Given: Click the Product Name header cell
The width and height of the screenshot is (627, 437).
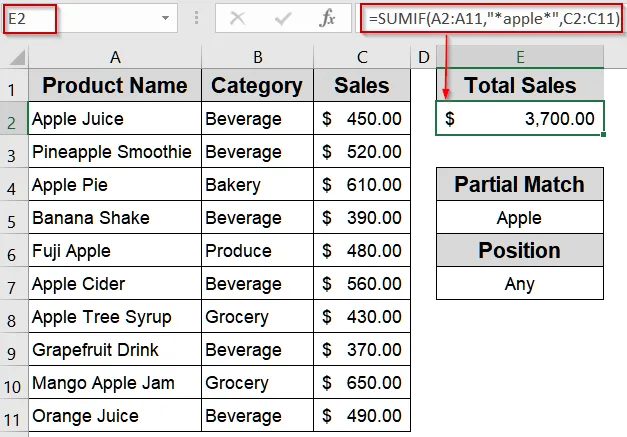Looking at the screenshot, I should pos(115,85).
